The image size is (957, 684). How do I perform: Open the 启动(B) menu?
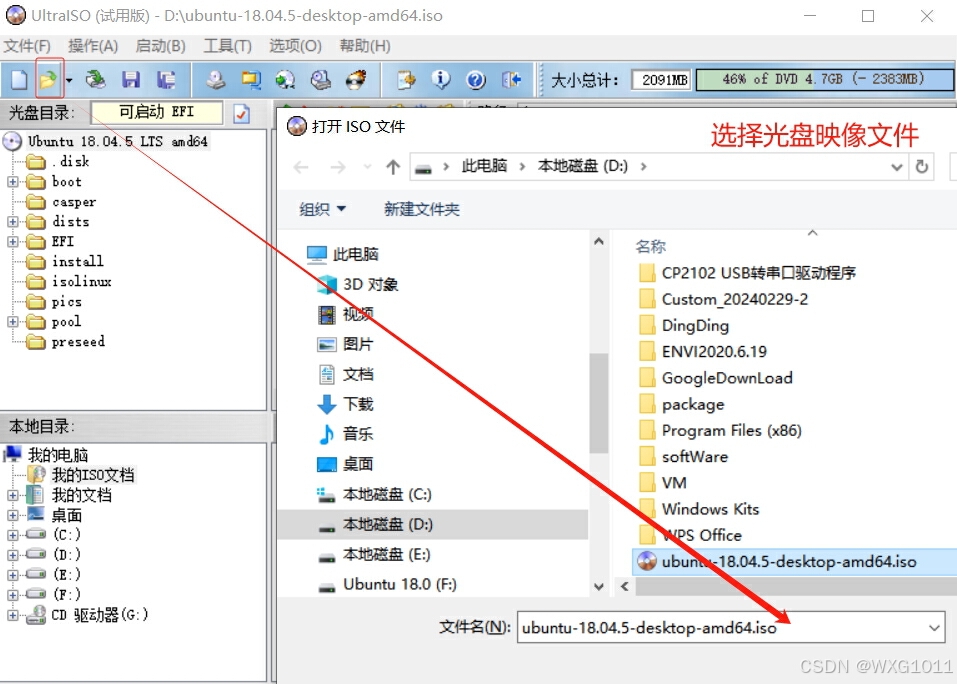[x=161, y=46]
